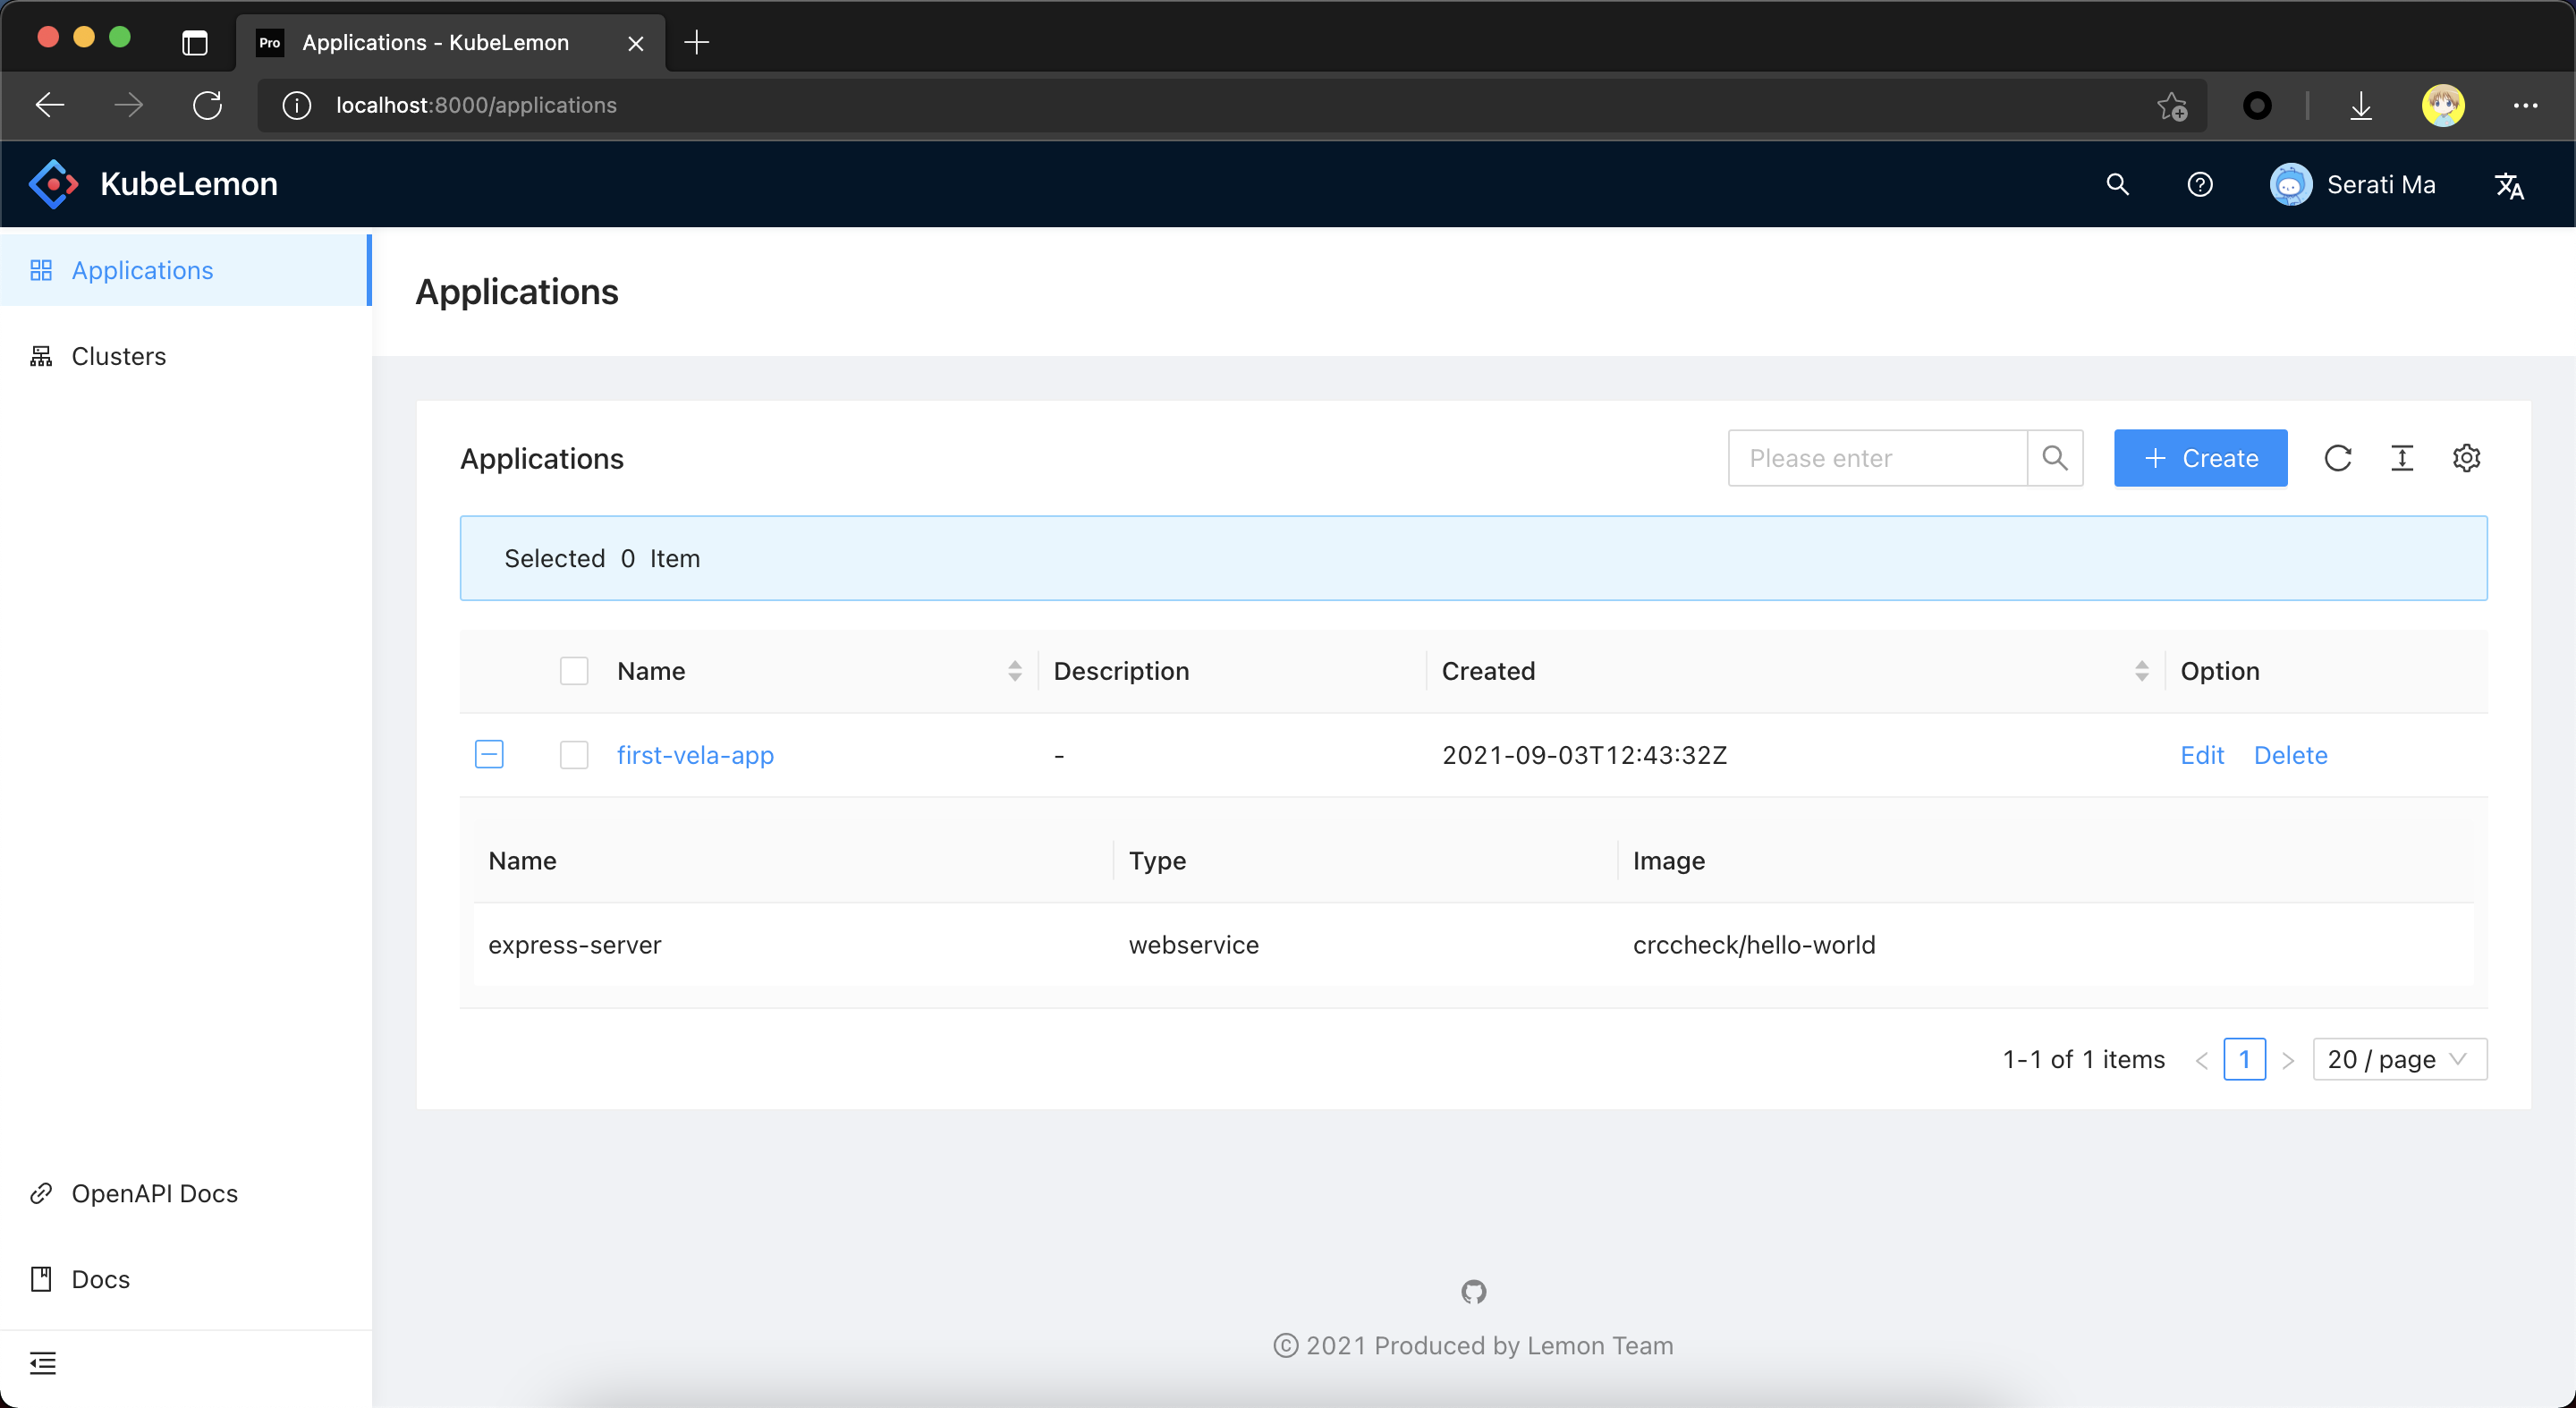This screenshot has width=2576, height=1408.
Task: Open GitHub icon in footer
Action: (1473, 1292)
